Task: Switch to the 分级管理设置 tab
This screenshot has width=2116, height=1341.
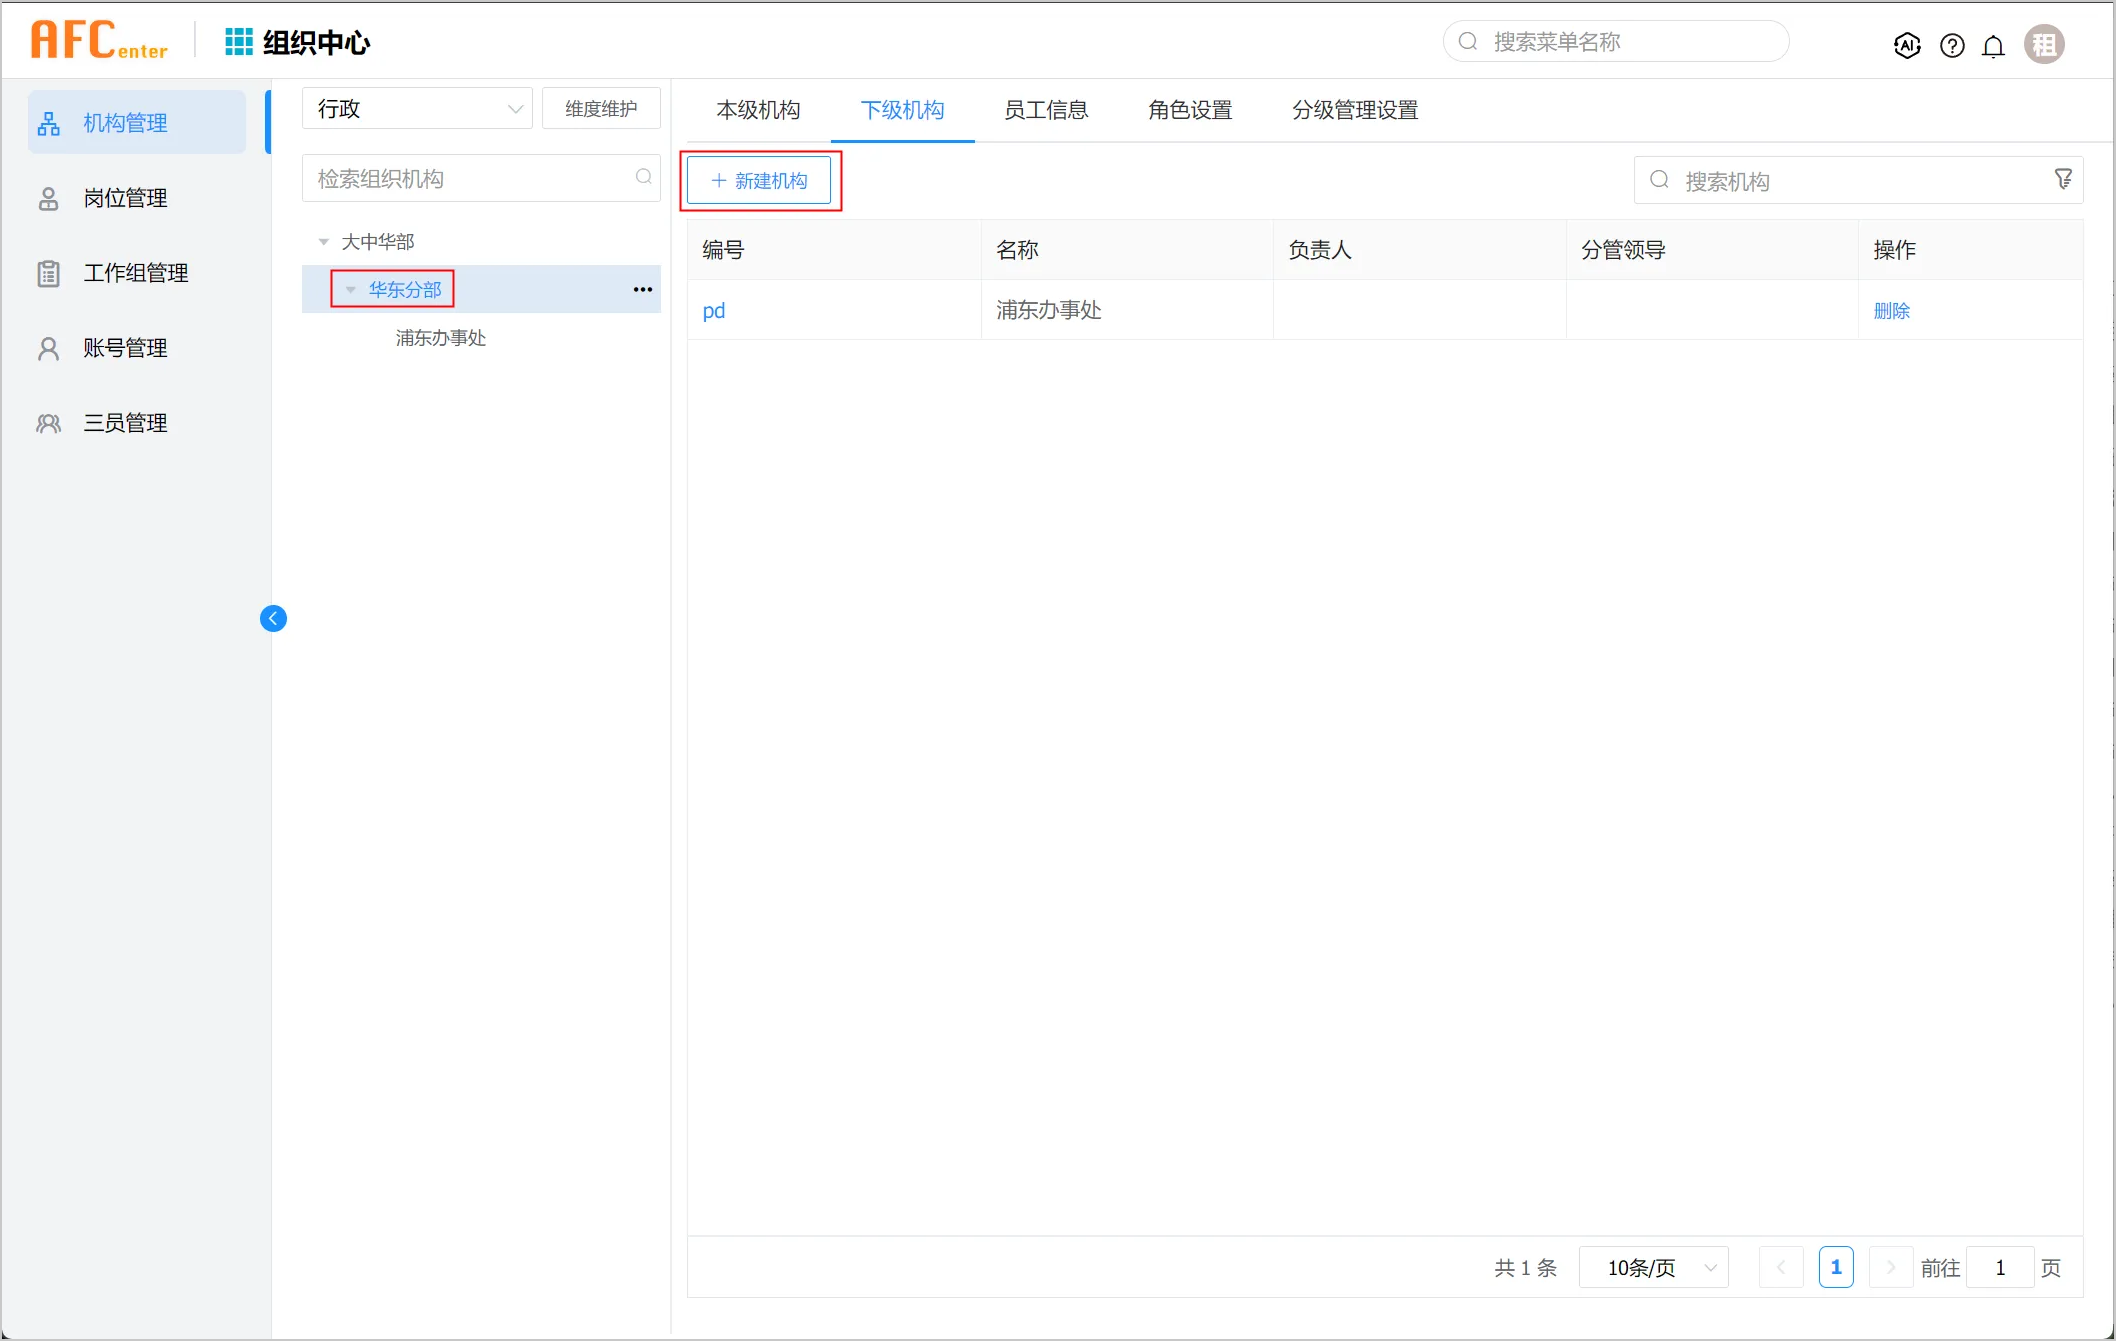Action: 1354,110
